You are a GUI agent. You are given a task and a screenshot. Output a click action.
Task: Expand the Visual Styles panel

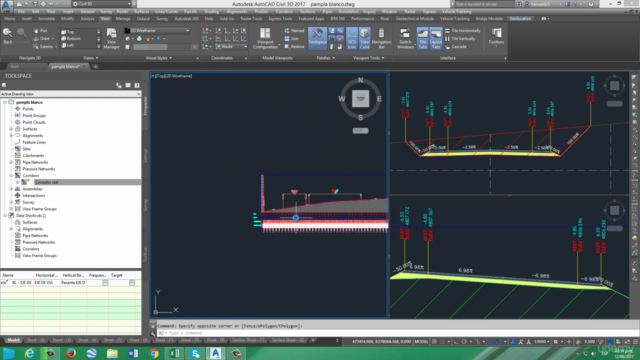159,58
